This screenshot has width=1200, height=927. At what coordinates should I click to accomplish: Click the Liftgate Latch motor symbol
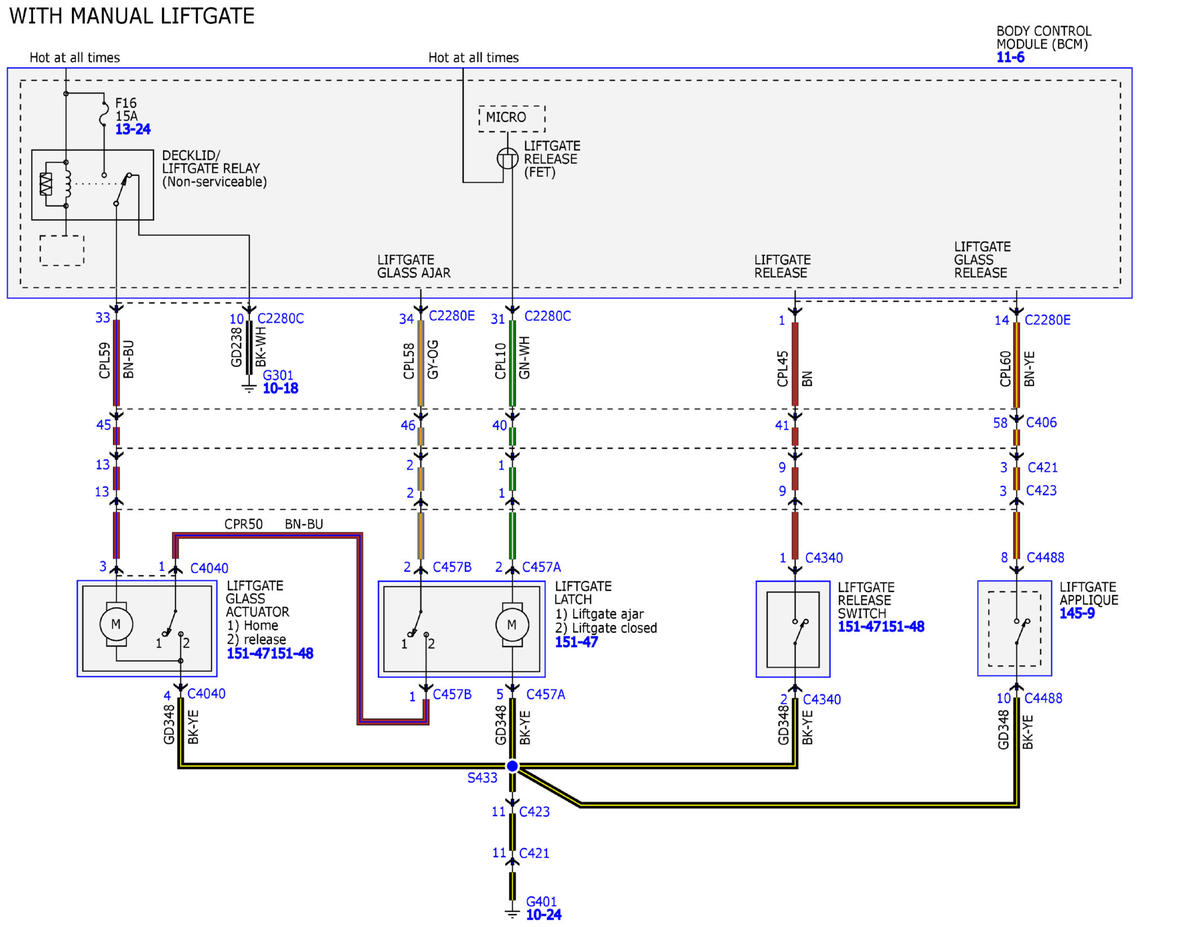512,625
